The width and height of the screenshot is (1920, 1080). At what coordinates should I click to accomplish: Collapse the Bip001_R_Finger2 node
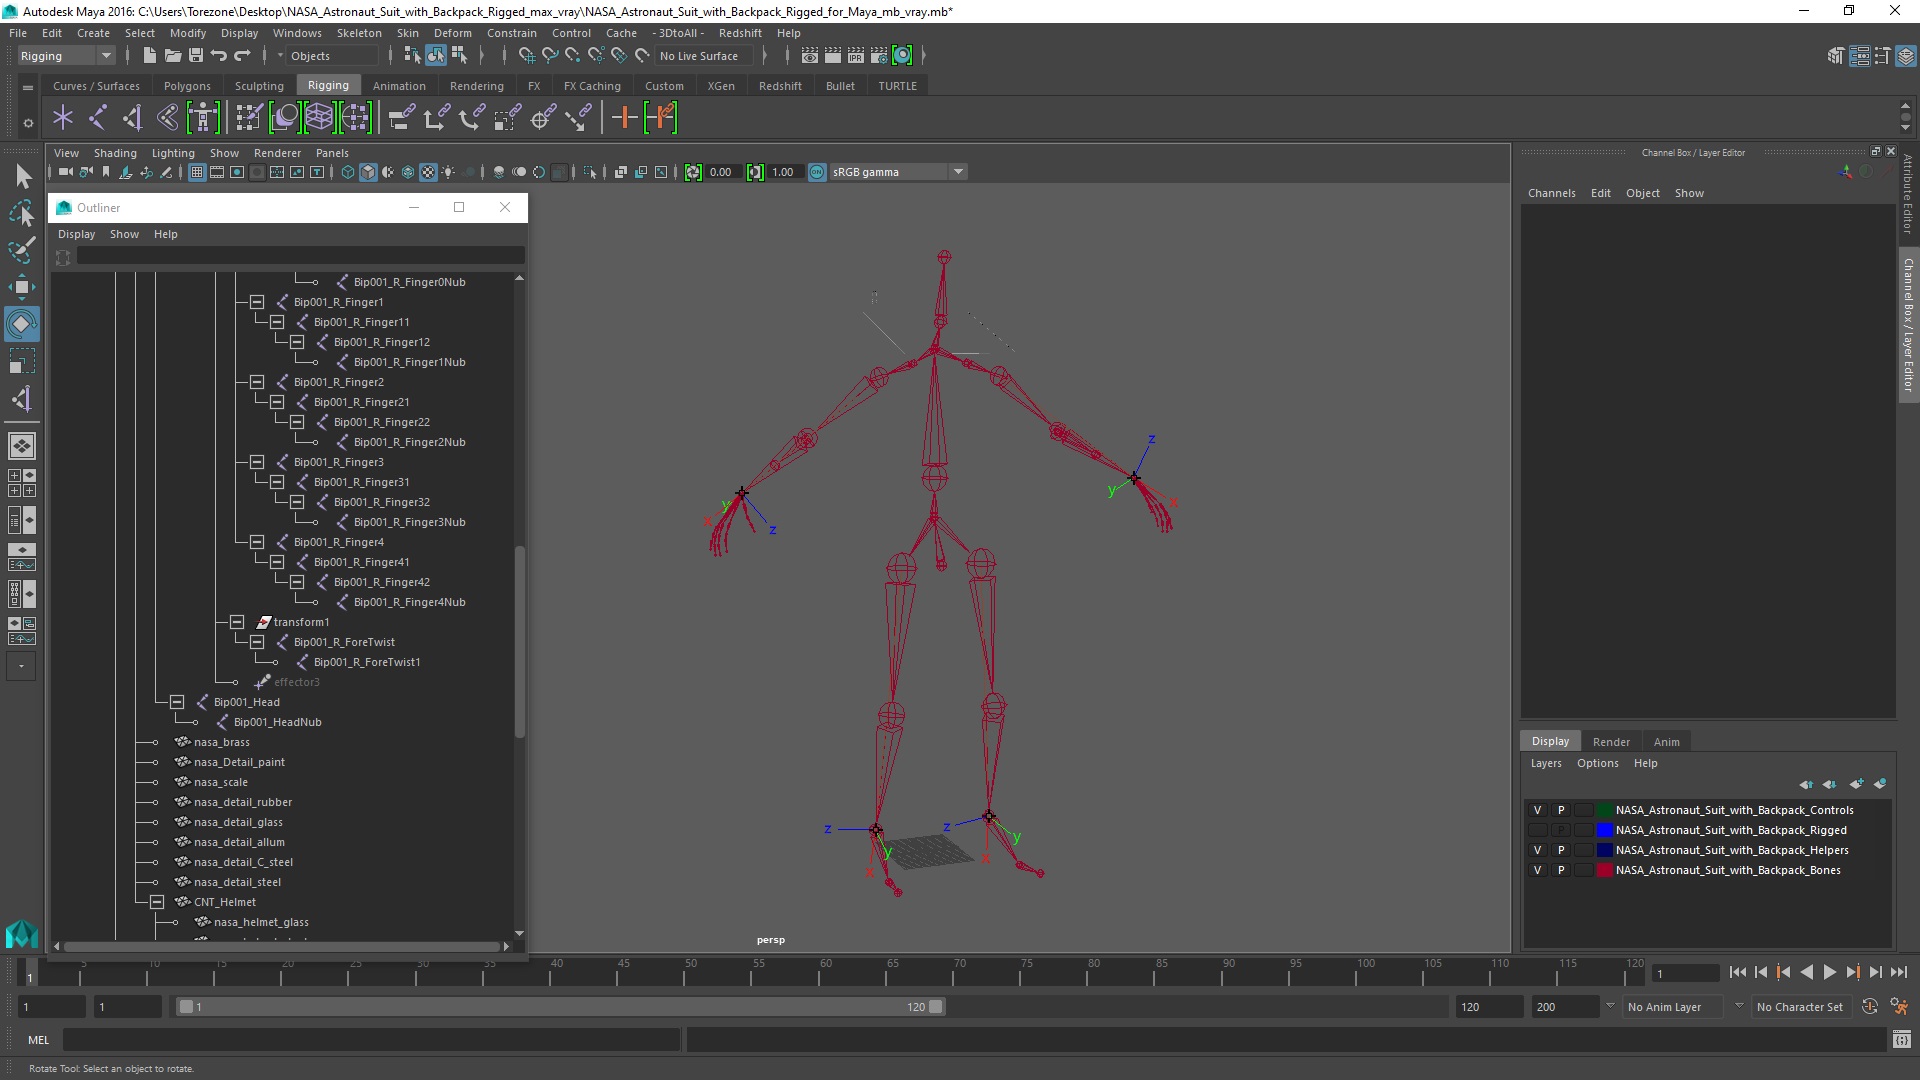pyautogui.click(x=257, y=382)
